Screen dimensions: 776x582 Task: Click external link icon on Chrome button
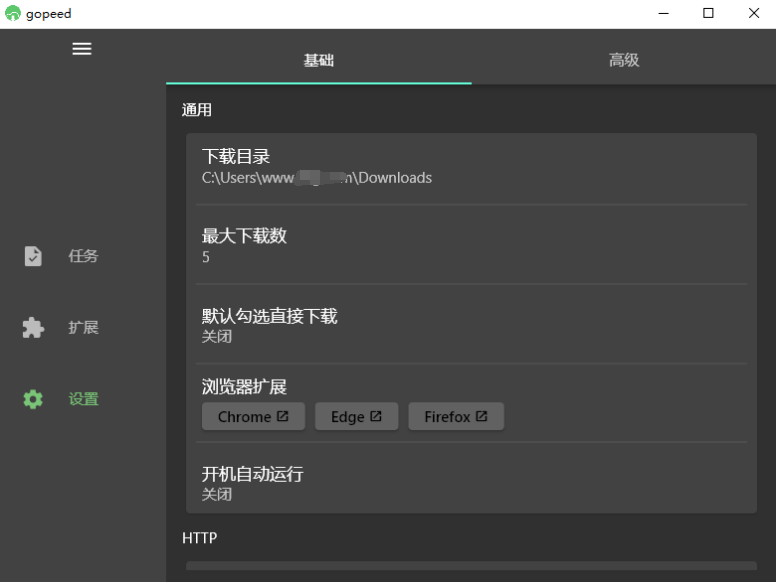[x=283, y=416]
